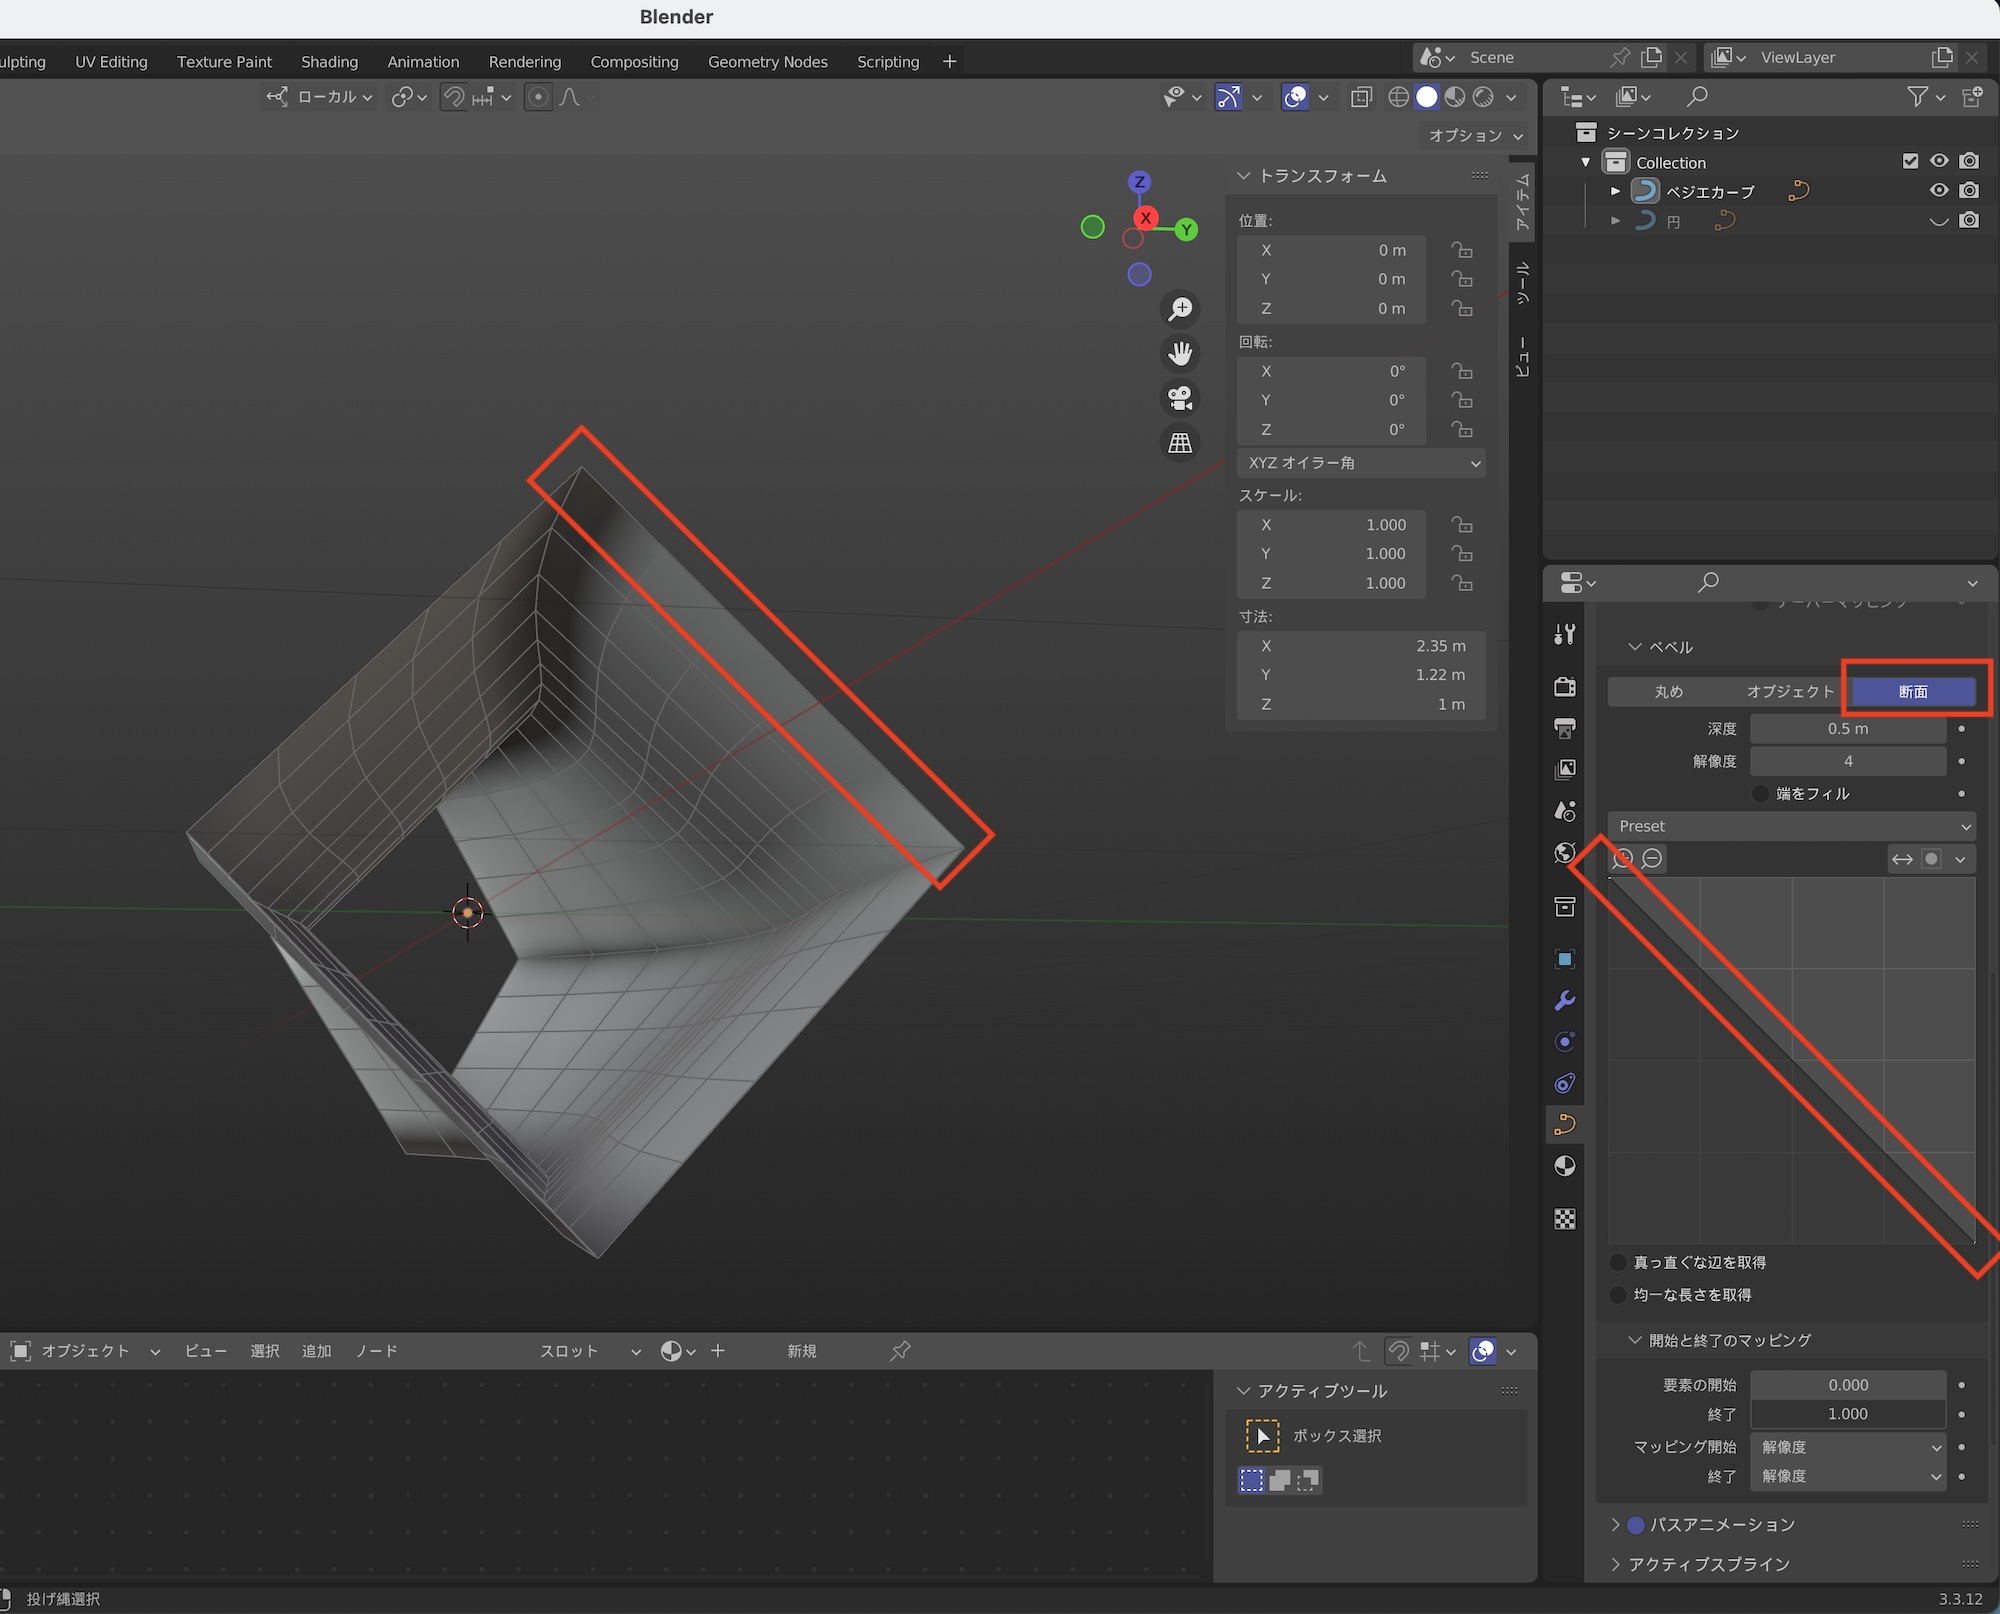Enable the 端をフィル checkbox
The height and width of the screenshot is (1614, 2000).
(1762, 794)
